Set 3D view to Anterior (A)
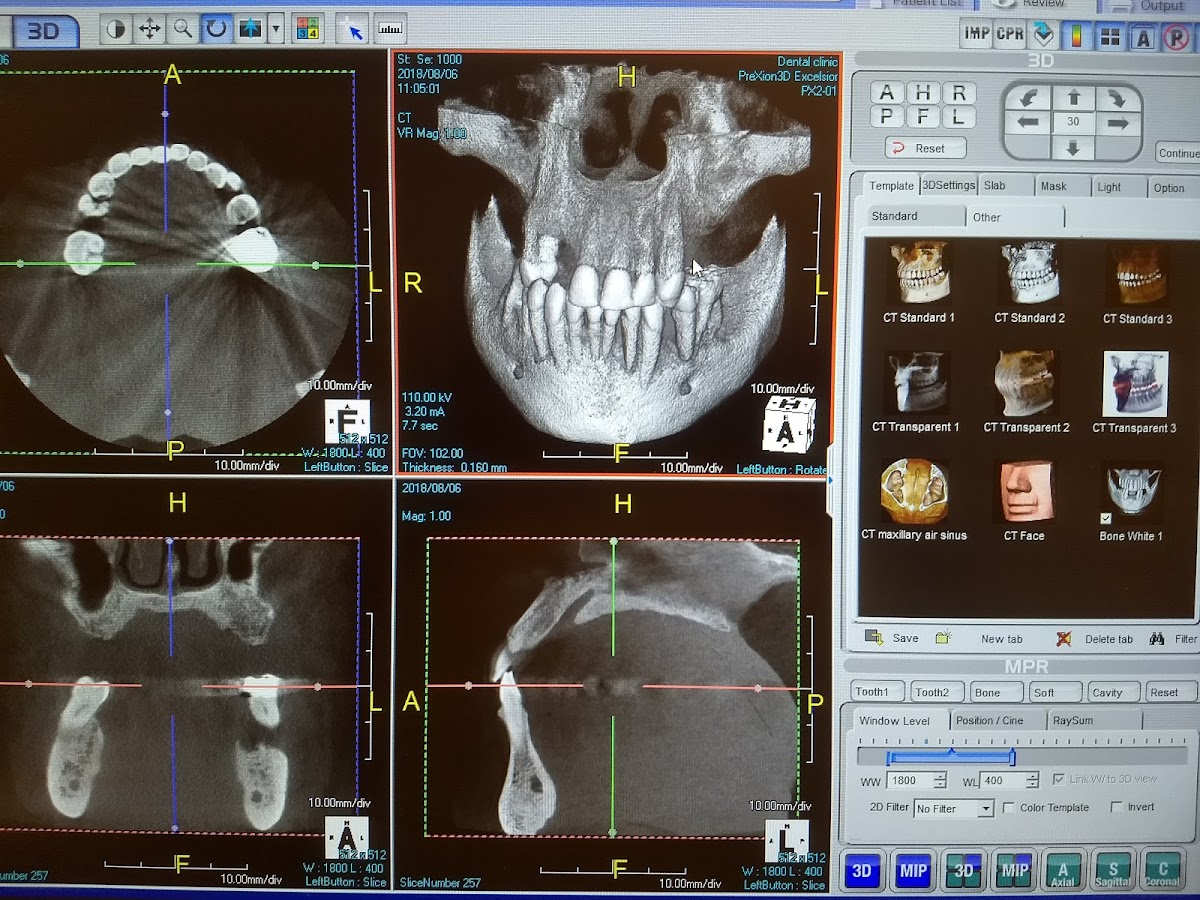The width and height of the screenshot is (1200, 900). tap(886, 93)
